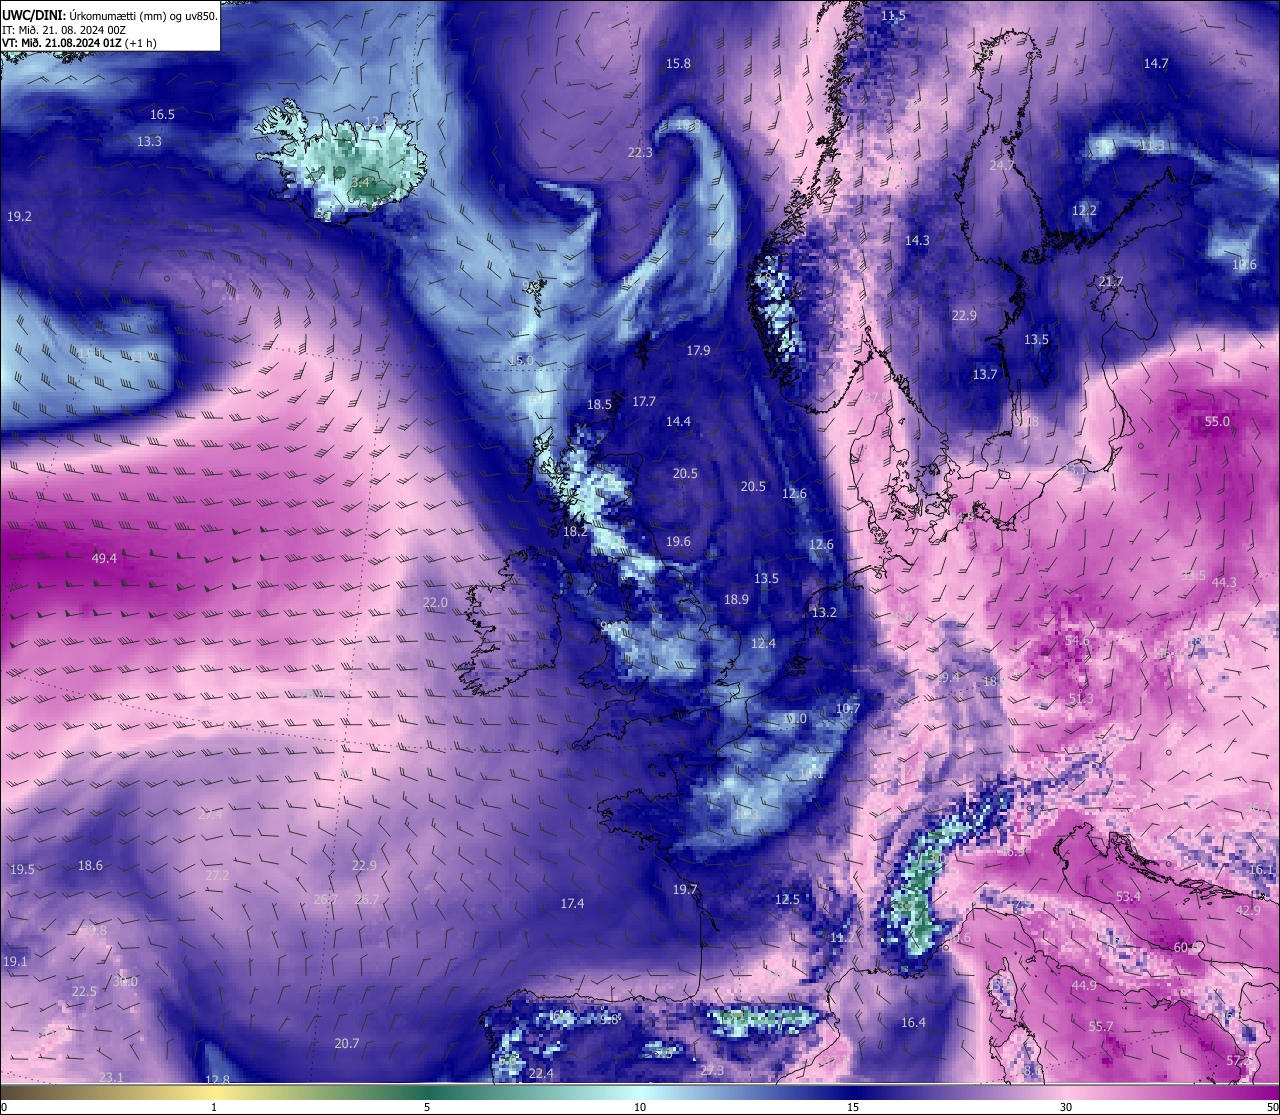Viewport: 1280px width, 1115px height.
Task: Click the 44.3 value over Poland
Action: point(1224,582)
